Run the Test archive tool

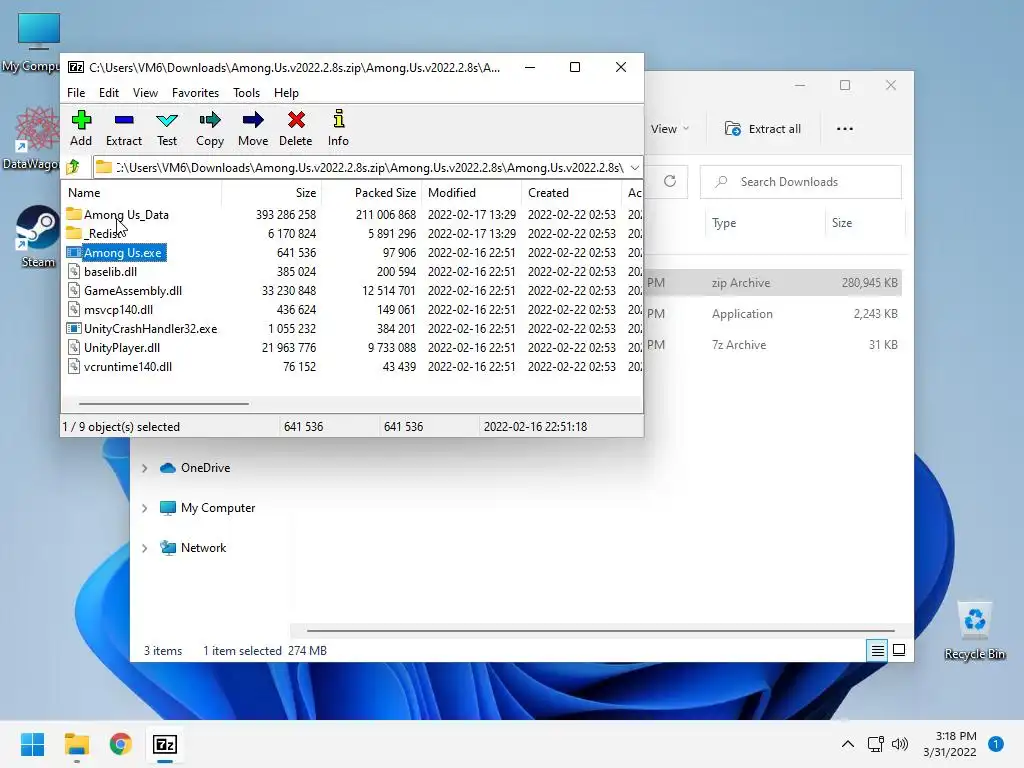pyautogui.click(x=167, y=128)
